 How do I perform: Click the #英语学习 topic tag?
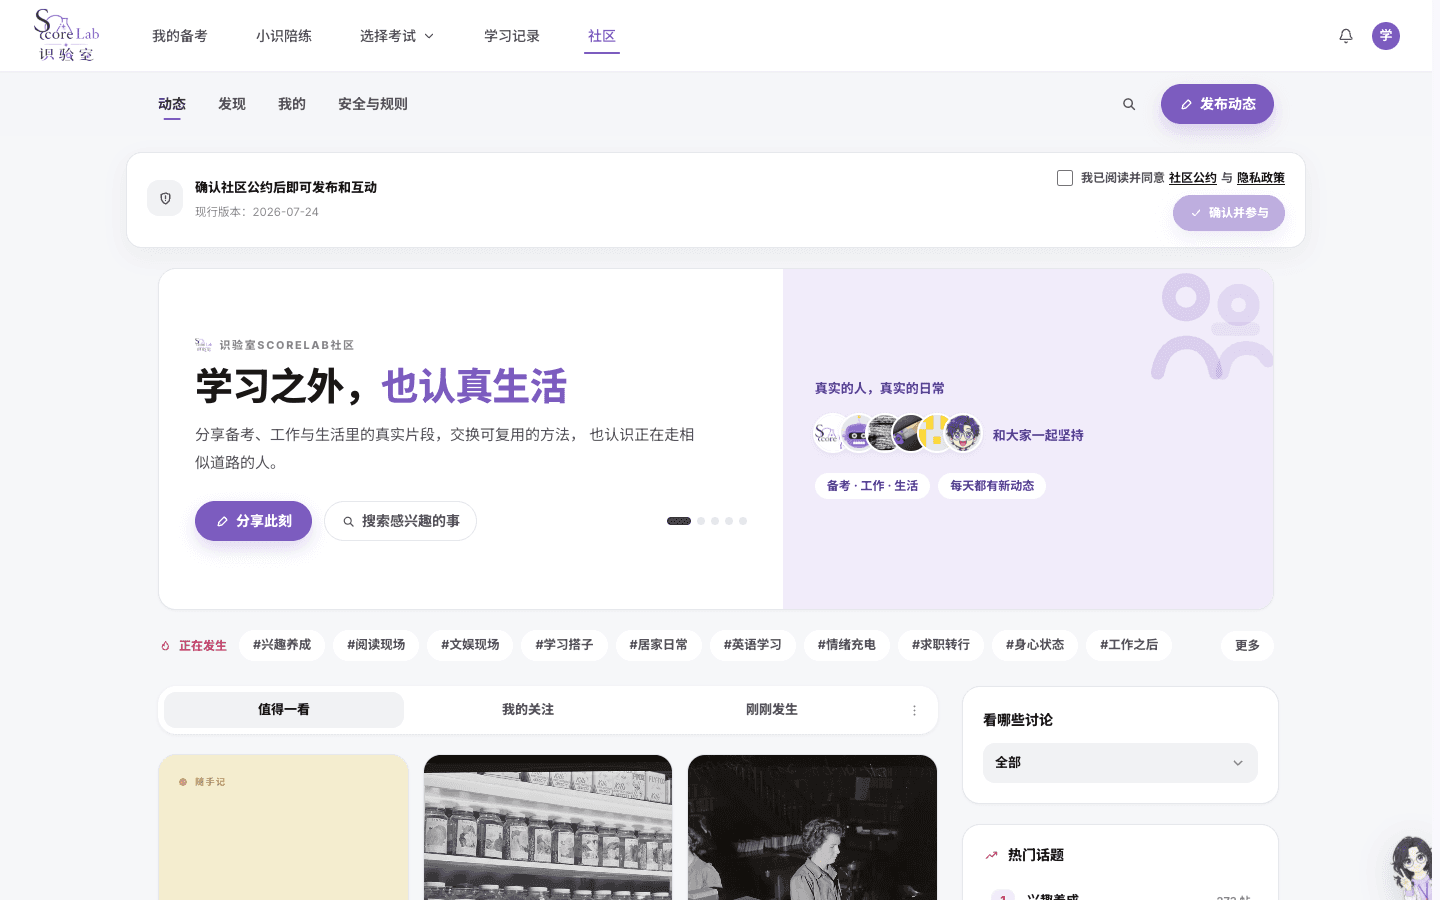[753, 645]
